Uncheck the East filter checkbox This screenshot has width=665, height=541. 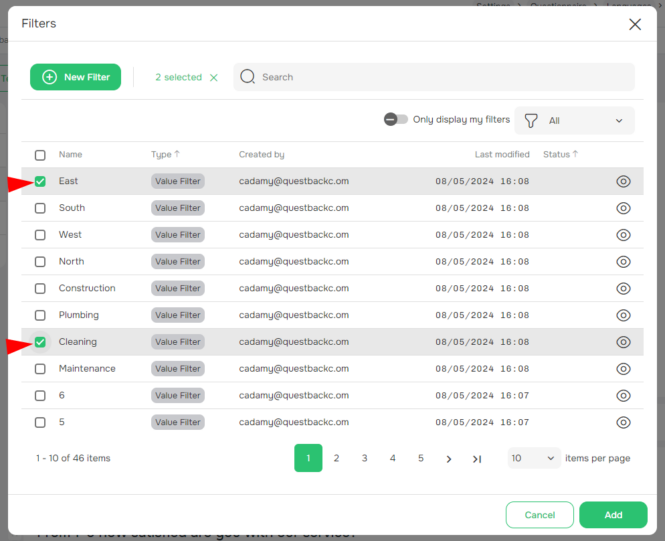coord(40,182)
